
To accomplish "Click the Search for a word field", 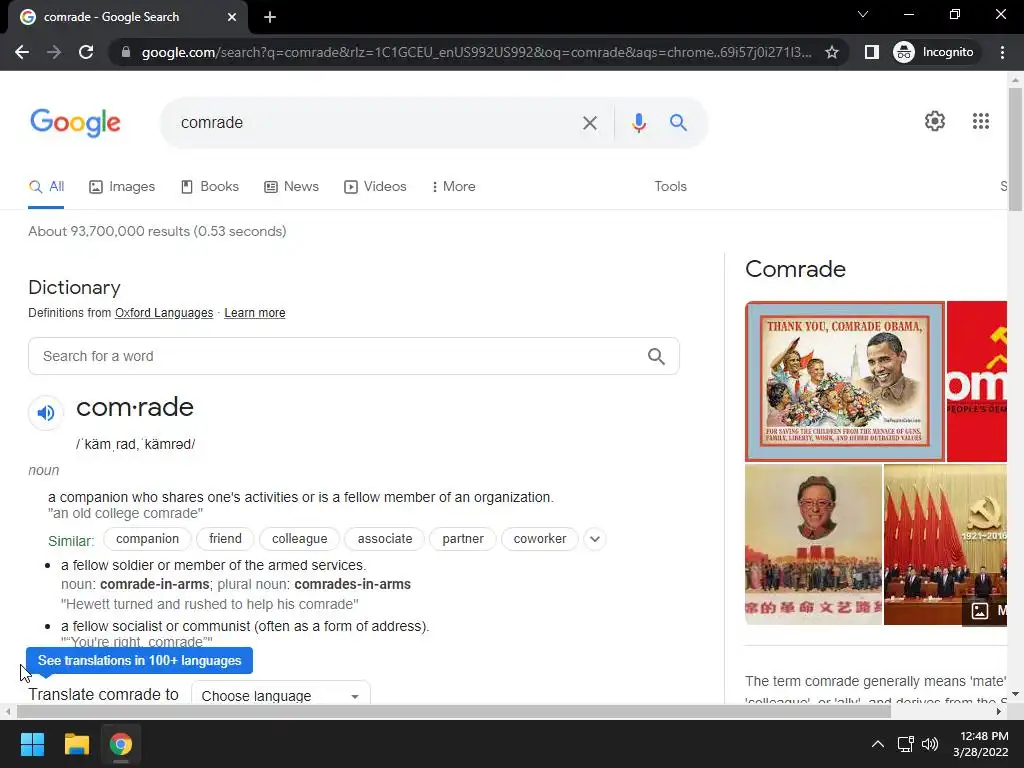I will [353, 356].
